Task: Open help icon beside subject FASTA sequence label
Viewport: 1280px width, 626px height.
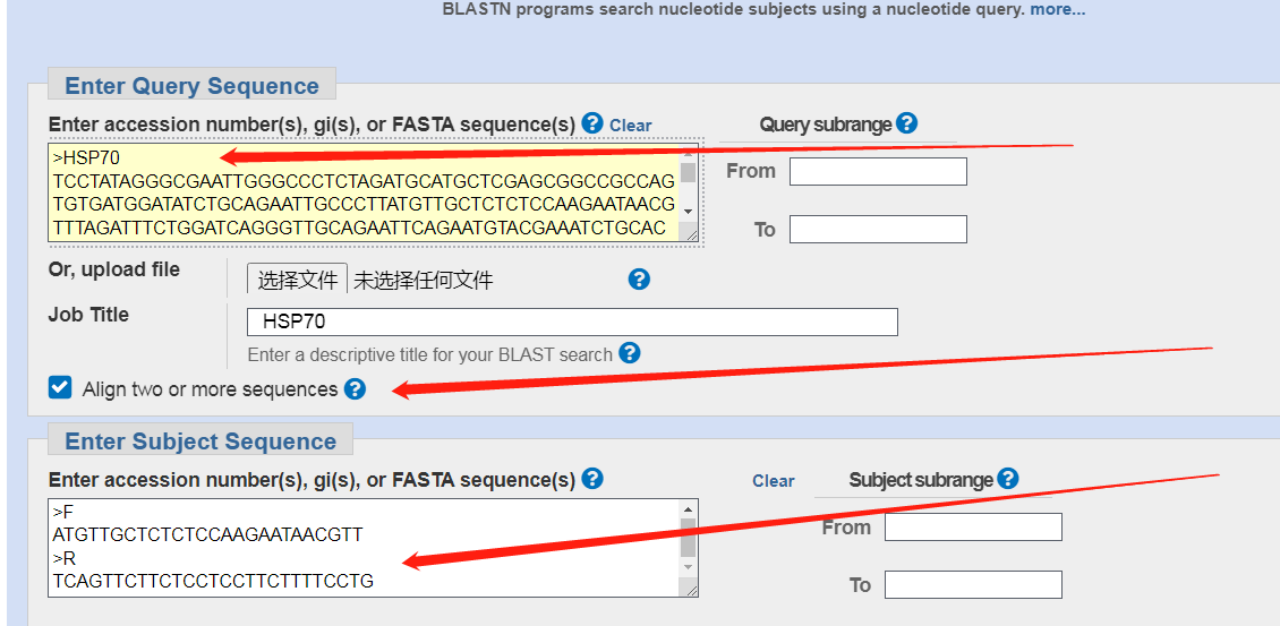Action: pyautogui.click(x=592, y=479)
